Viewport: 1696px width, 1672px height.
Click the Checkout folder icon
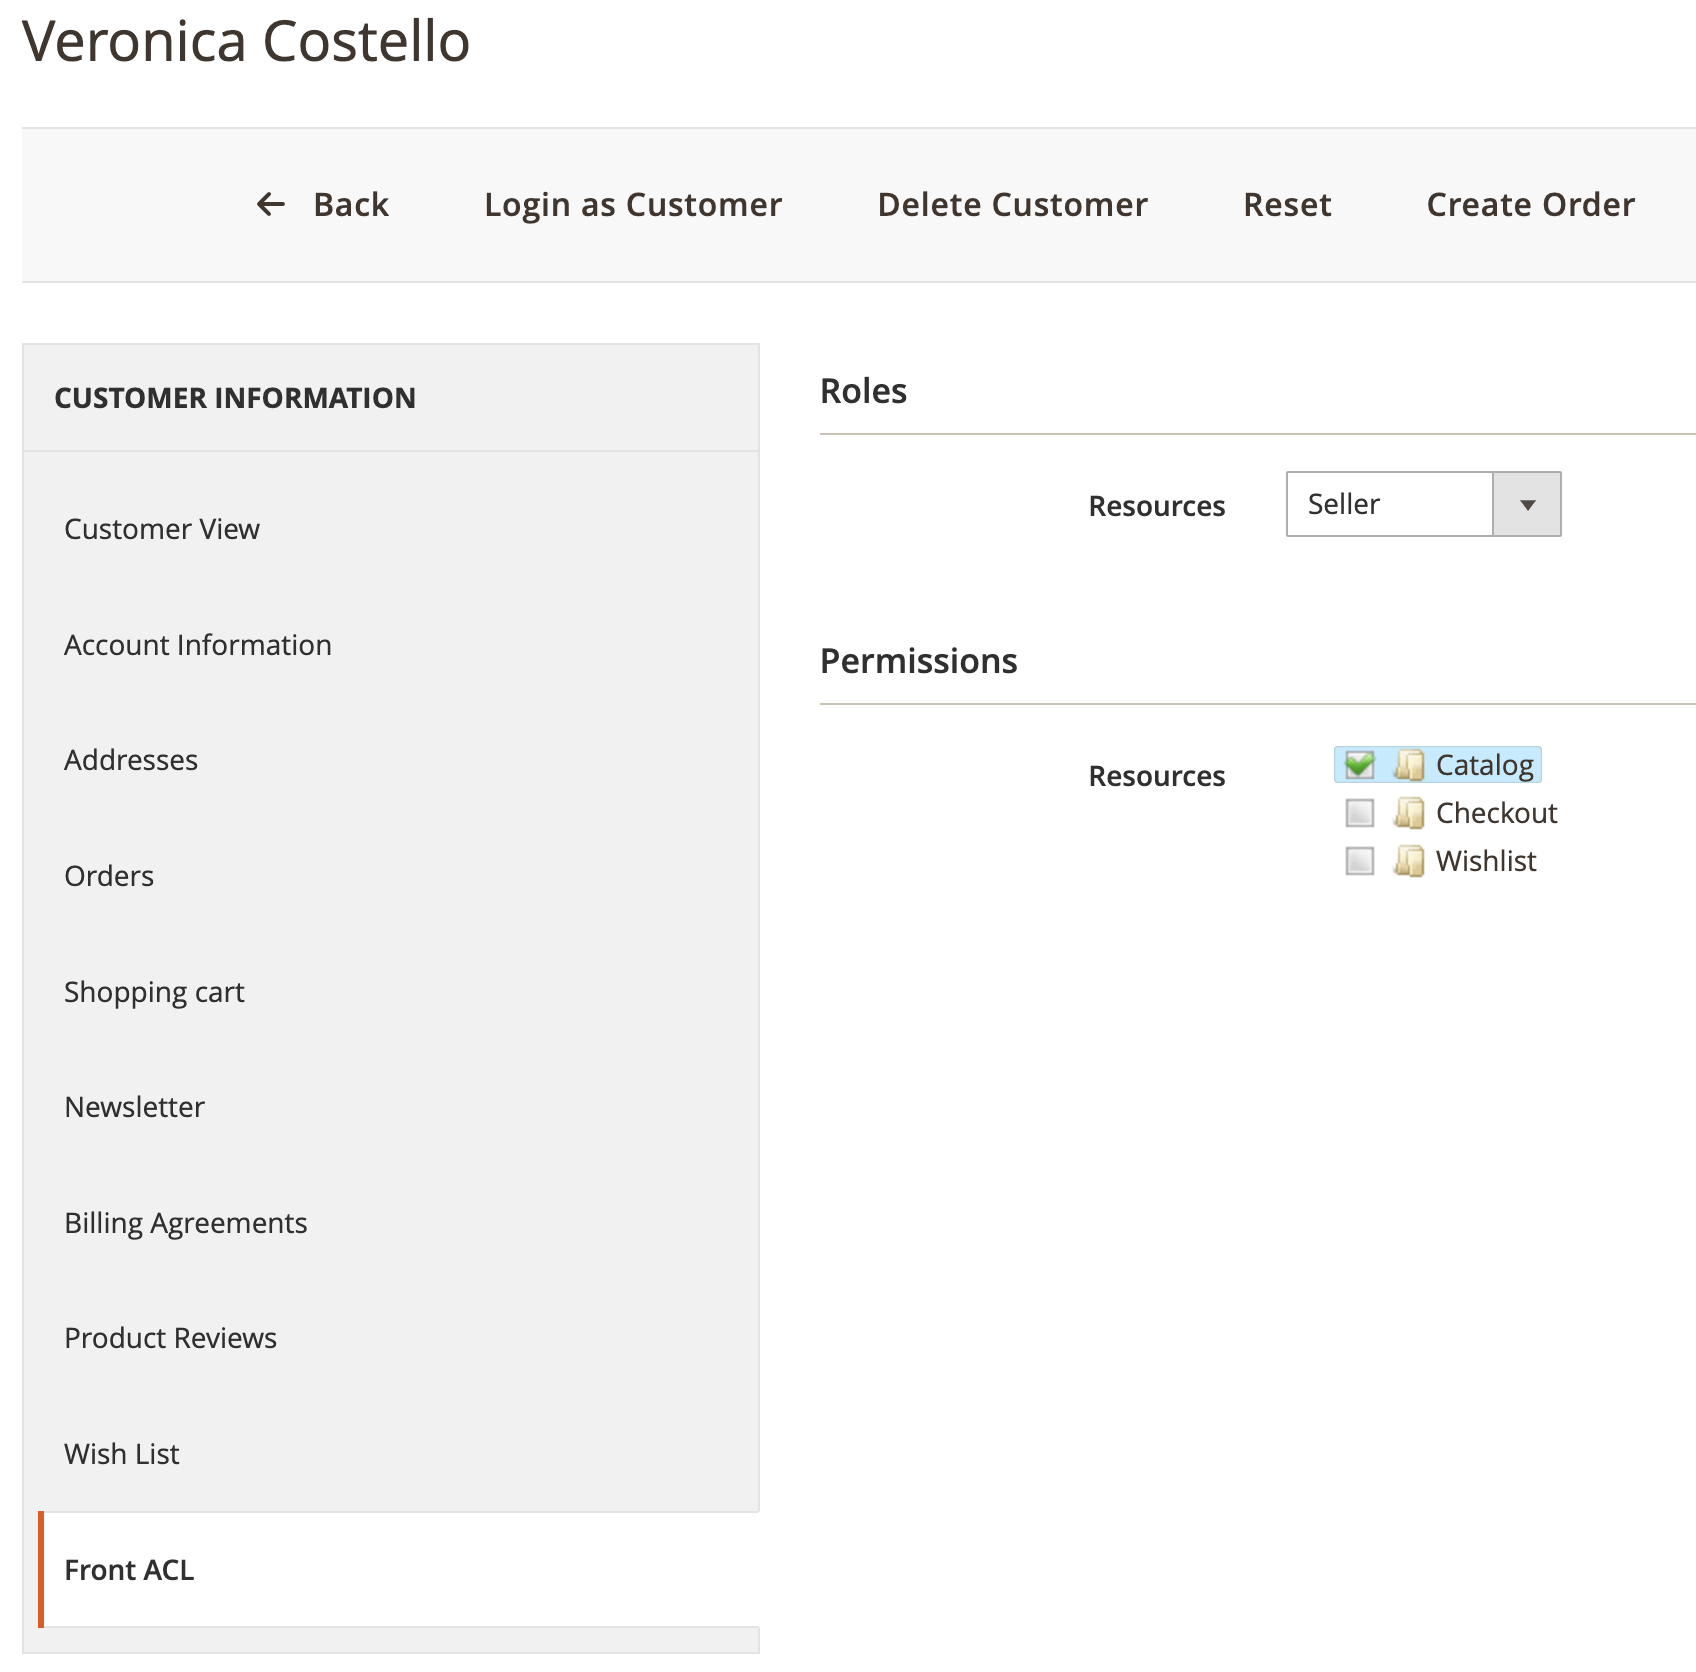(x=1408, y=813)
